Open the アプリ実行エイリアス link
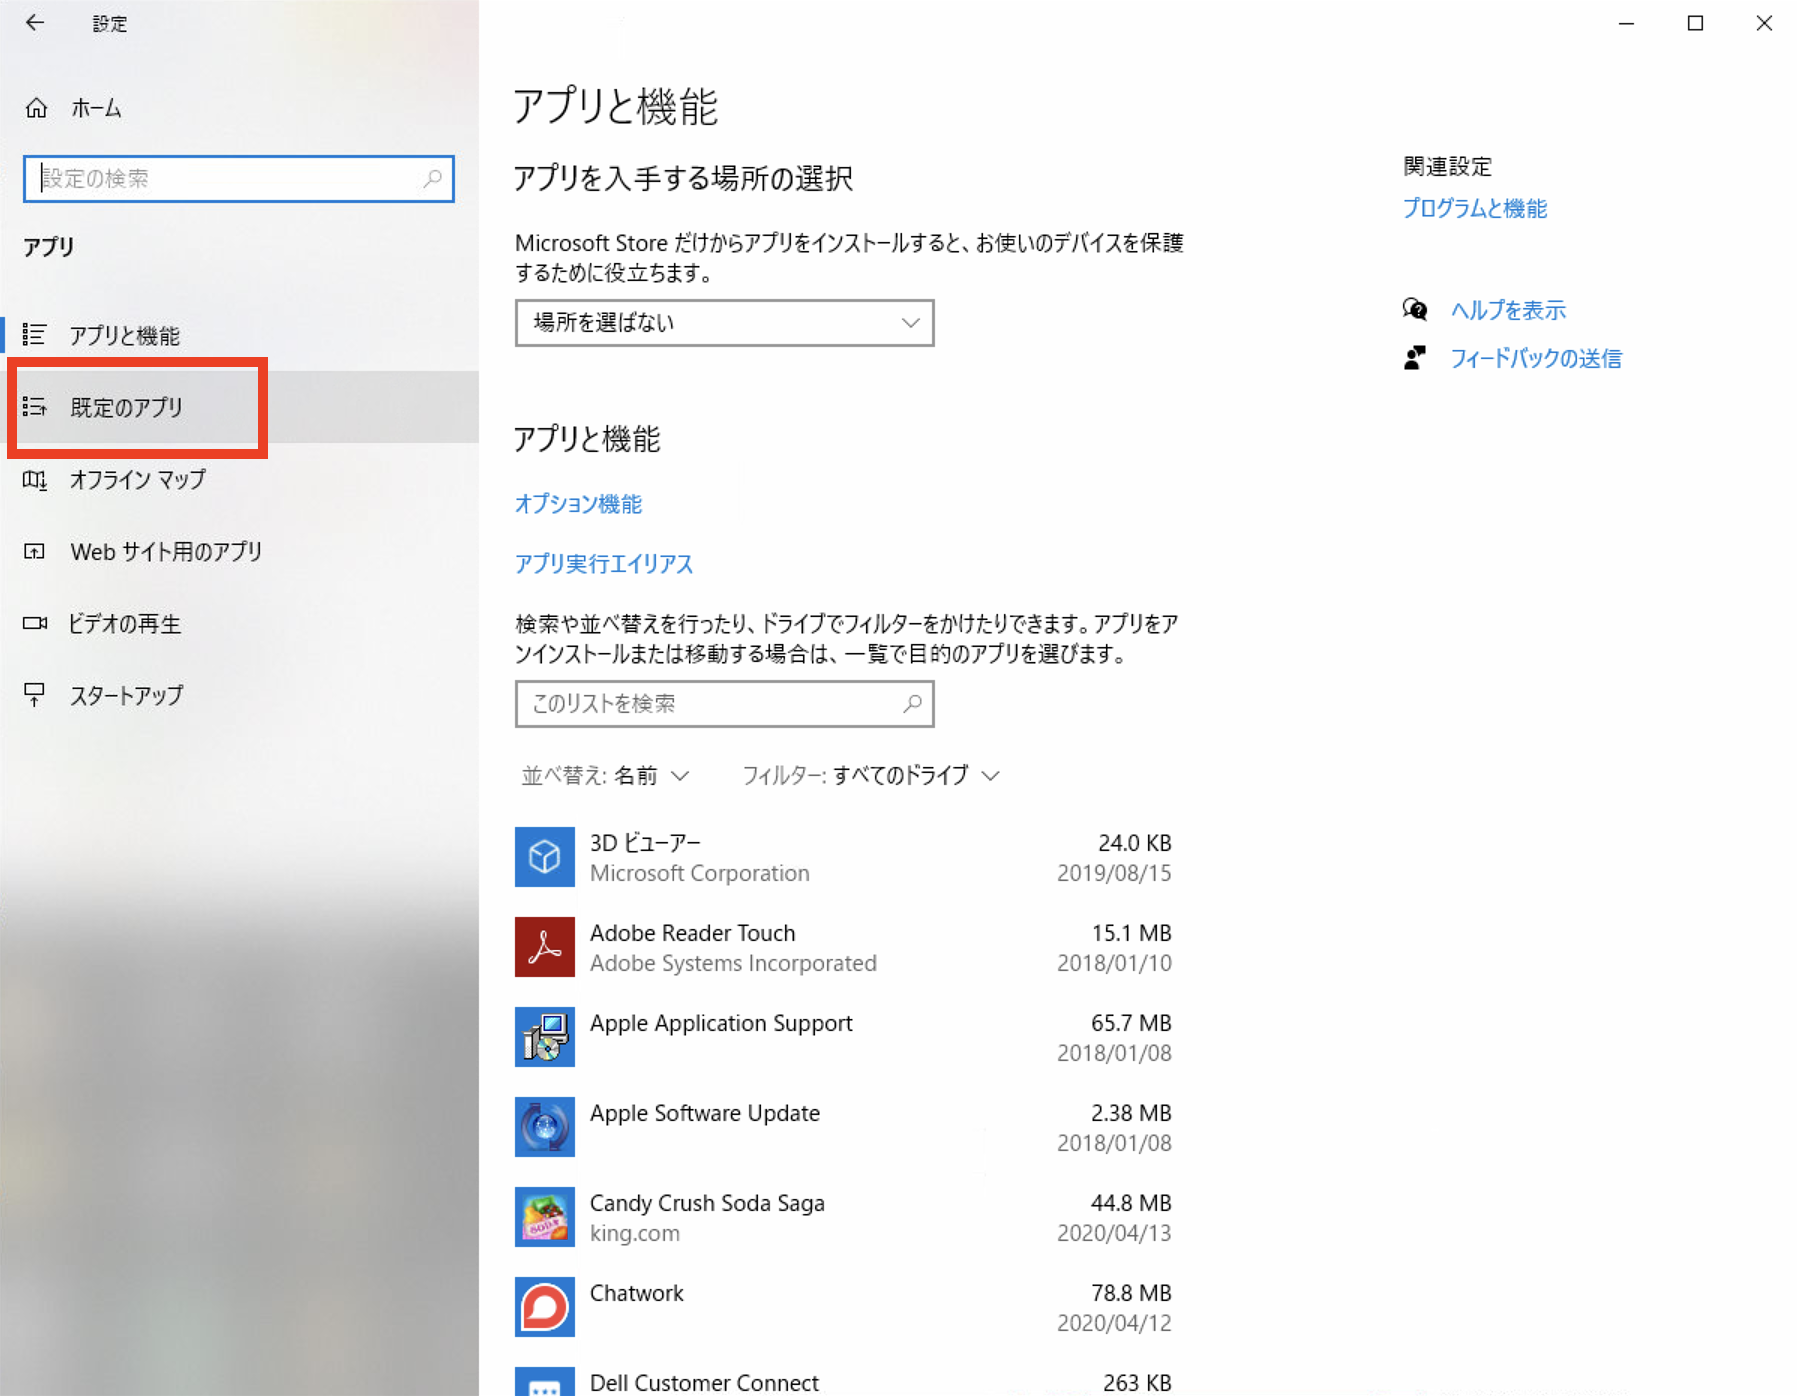The width and height of the screenshot is (1798, 1396). [x=604, y=564]
